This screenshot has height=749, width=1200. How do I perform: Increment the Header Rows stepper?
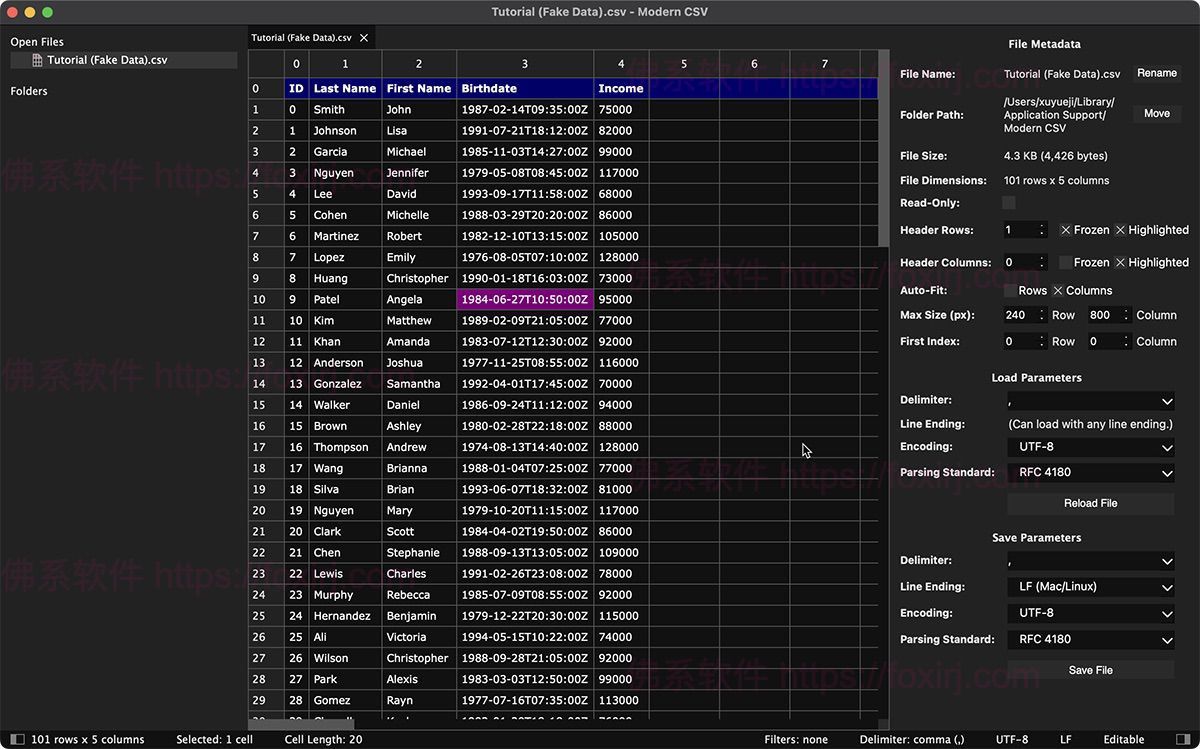click(1042, 226)
